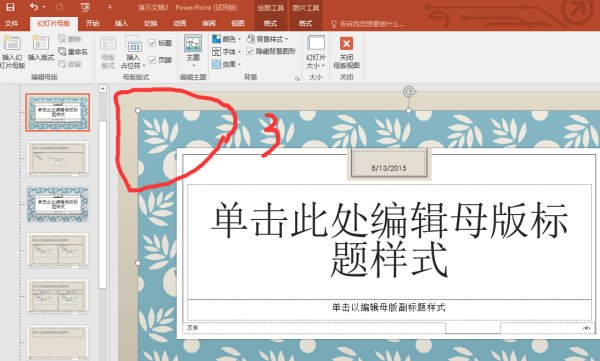
Task: Click the 页脚 footer placeholder on slide
Action: click(x=314, y=328)
